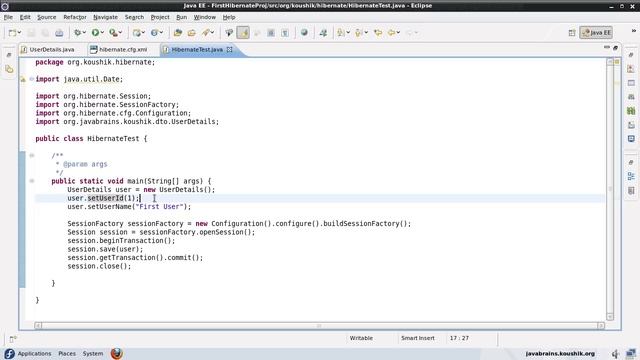
Task: Click the Search flashlight icon
Action: [206, 33]
